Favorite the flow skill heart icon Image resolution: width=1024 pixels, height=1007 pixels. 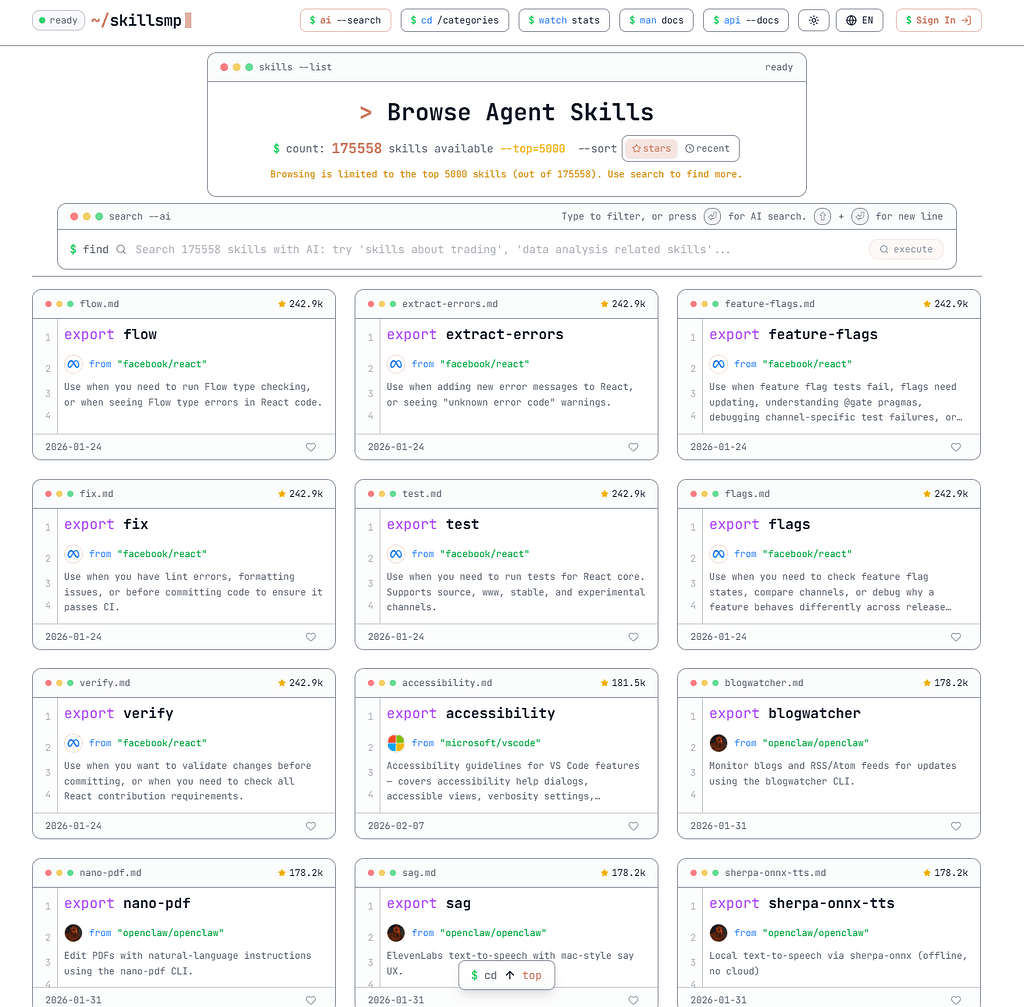pos(311,447)
